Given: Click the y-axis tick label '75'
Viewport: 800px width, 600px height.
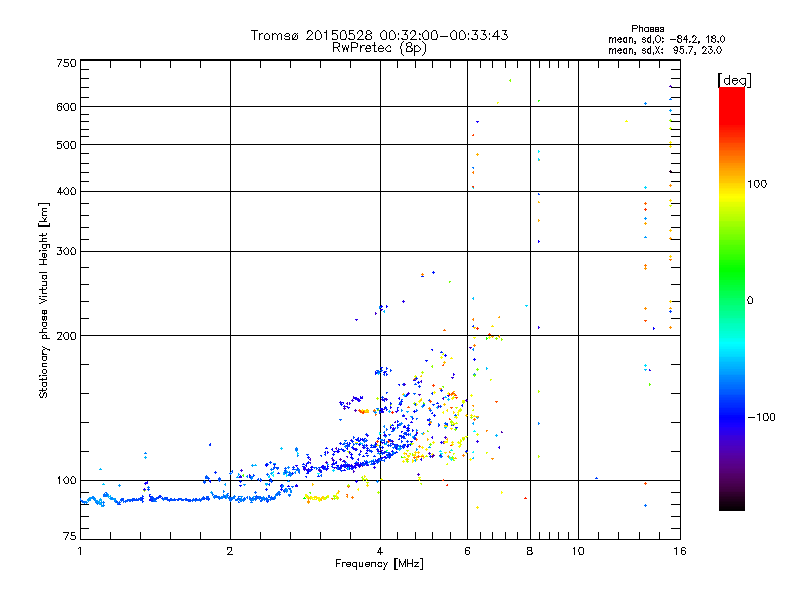Looking at the screenshot, I should point(70,536).
